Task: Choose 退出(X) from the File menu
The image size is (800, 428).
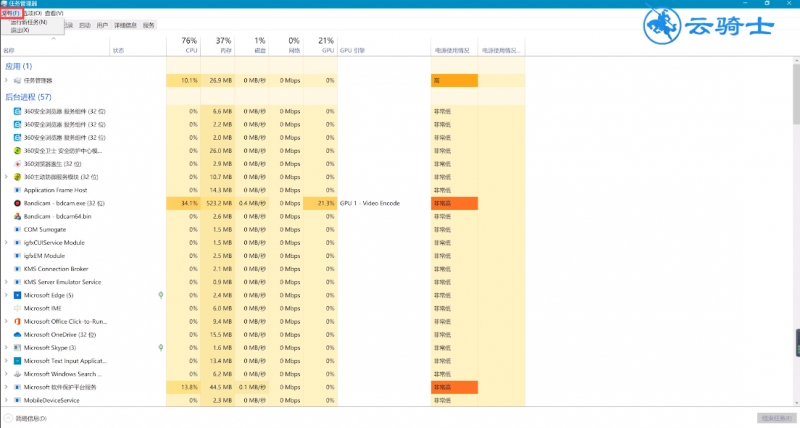Action: click(20, 30)
